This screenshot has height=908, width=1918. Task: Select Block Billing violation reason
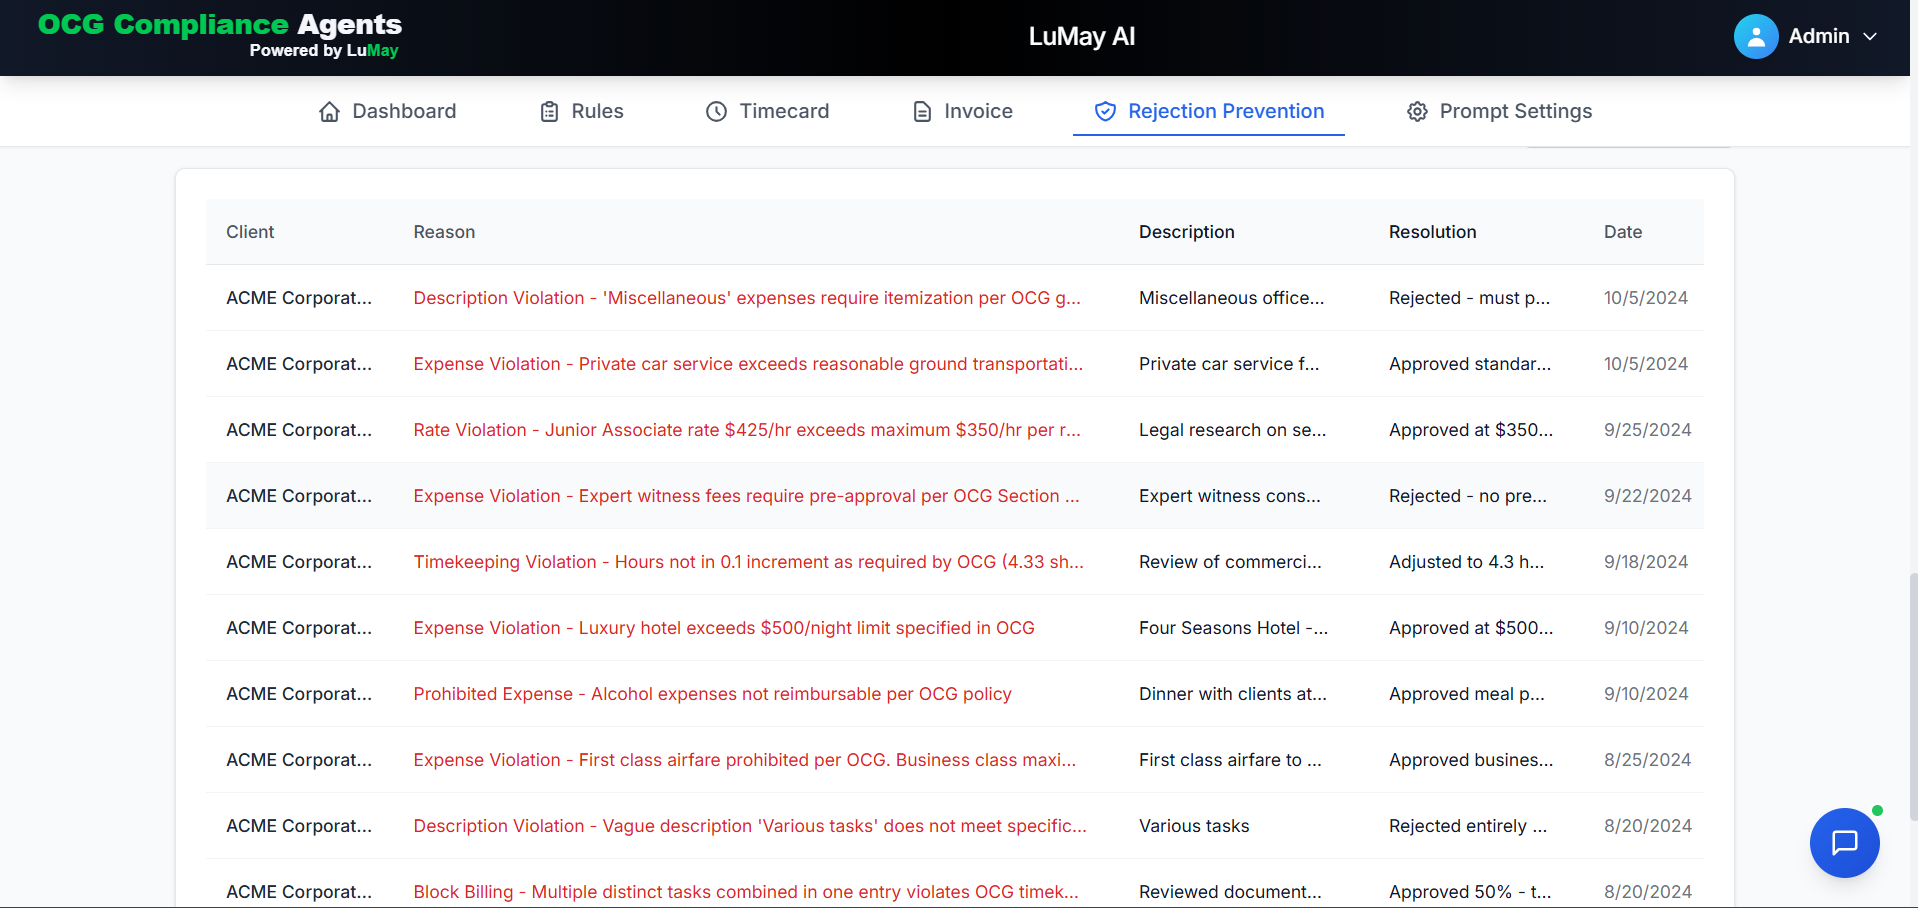(746, 892)
